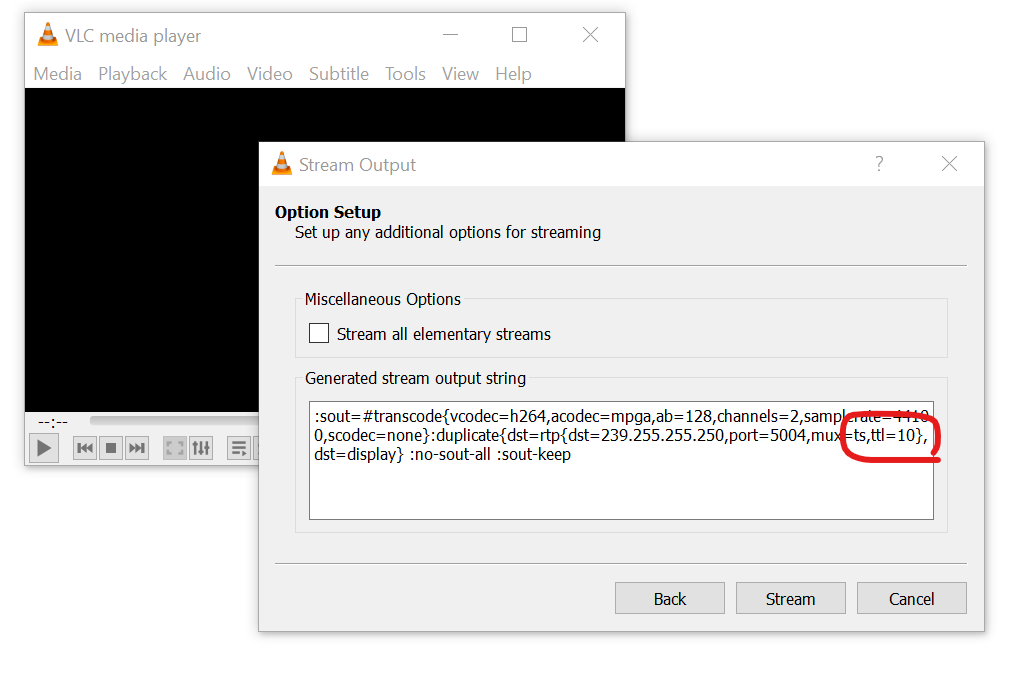This screenshot has width=1035, height=688.
Task: Click the Option Setup heading
Action: click(328, 212)
